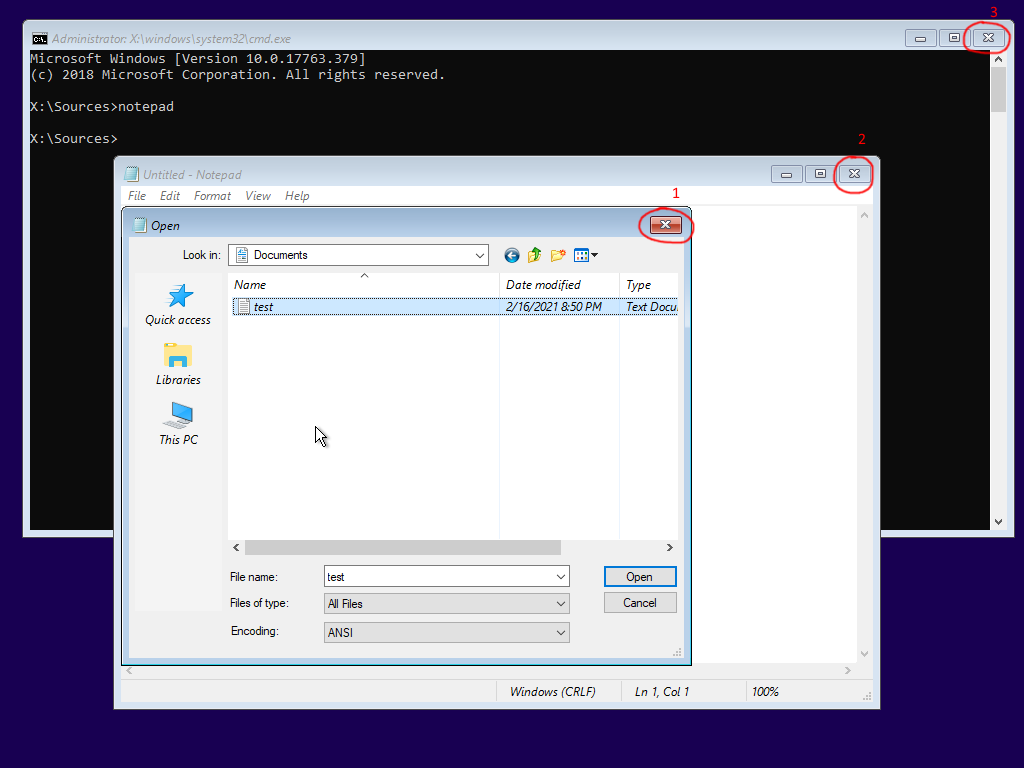1024x768 pixels.
Task: Click date 2/16/2021 8:50 PM cell
Action: tap(554, 306)
